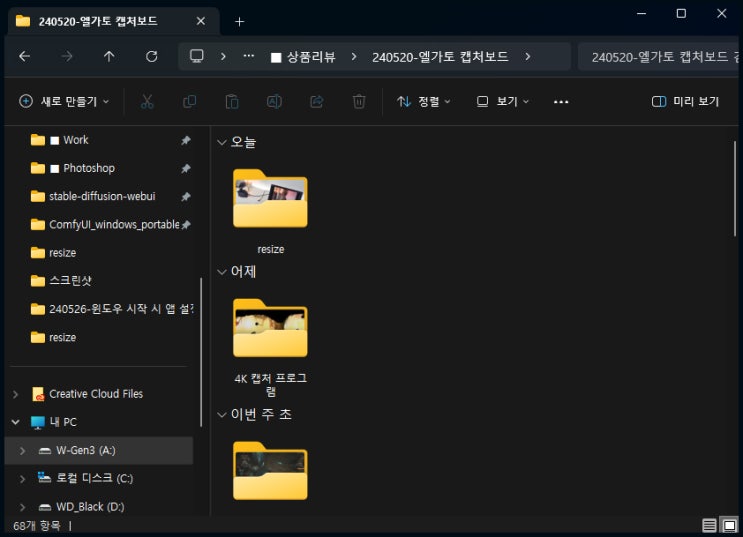Refresh the current folder view
This screenshot has height=537, width=743.
(152, 57)
